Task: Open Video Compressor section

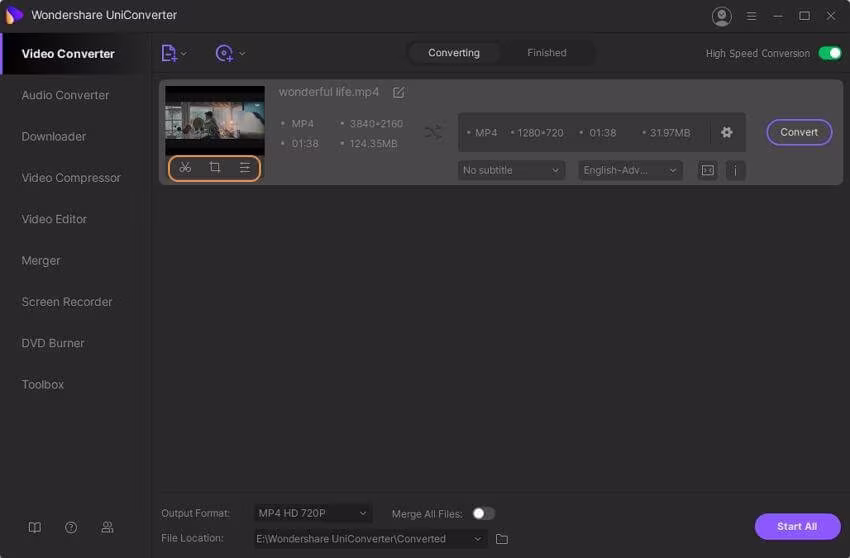Action: (71, 178)
